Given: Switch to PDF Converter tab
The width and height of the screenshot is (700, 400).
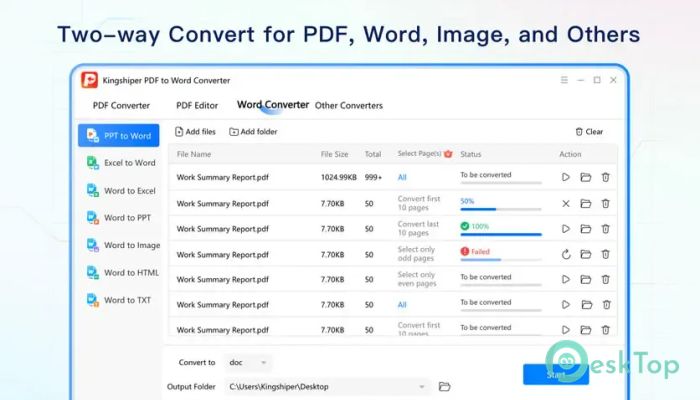Looking at the screenshot, I should click(121, 106).
